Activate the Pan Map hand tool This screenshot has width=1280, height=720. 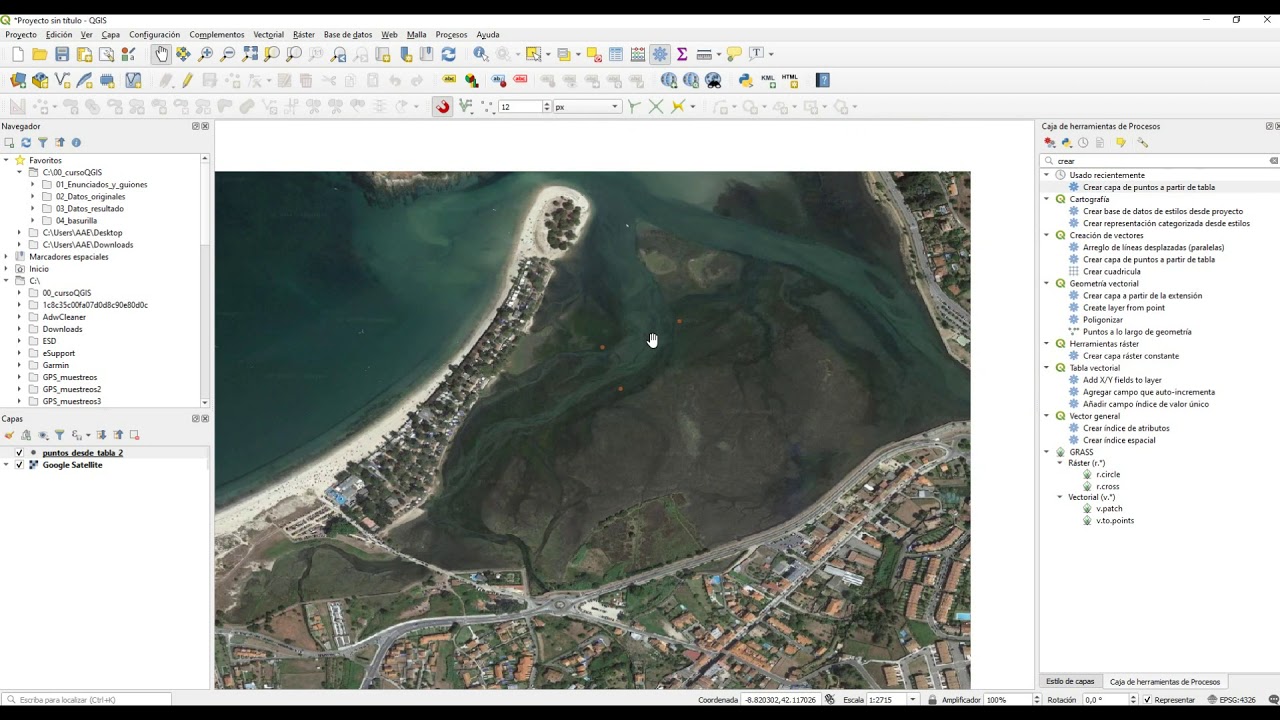(161, 54)
